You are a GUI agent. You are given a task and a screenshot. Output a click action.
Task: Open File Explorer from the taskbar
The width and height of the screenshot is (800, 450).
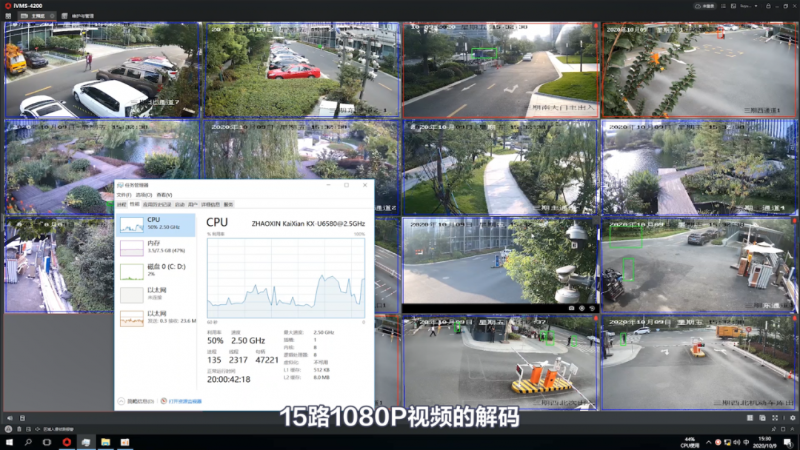point(106,441)
